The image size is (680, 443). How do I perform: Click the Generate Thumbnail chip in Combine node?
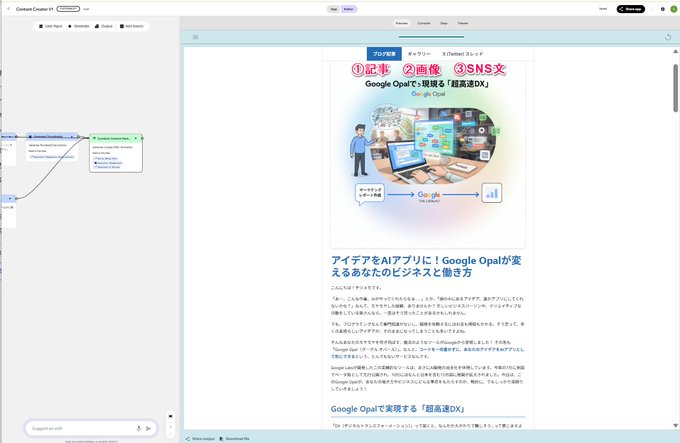[x=108, y=163]
